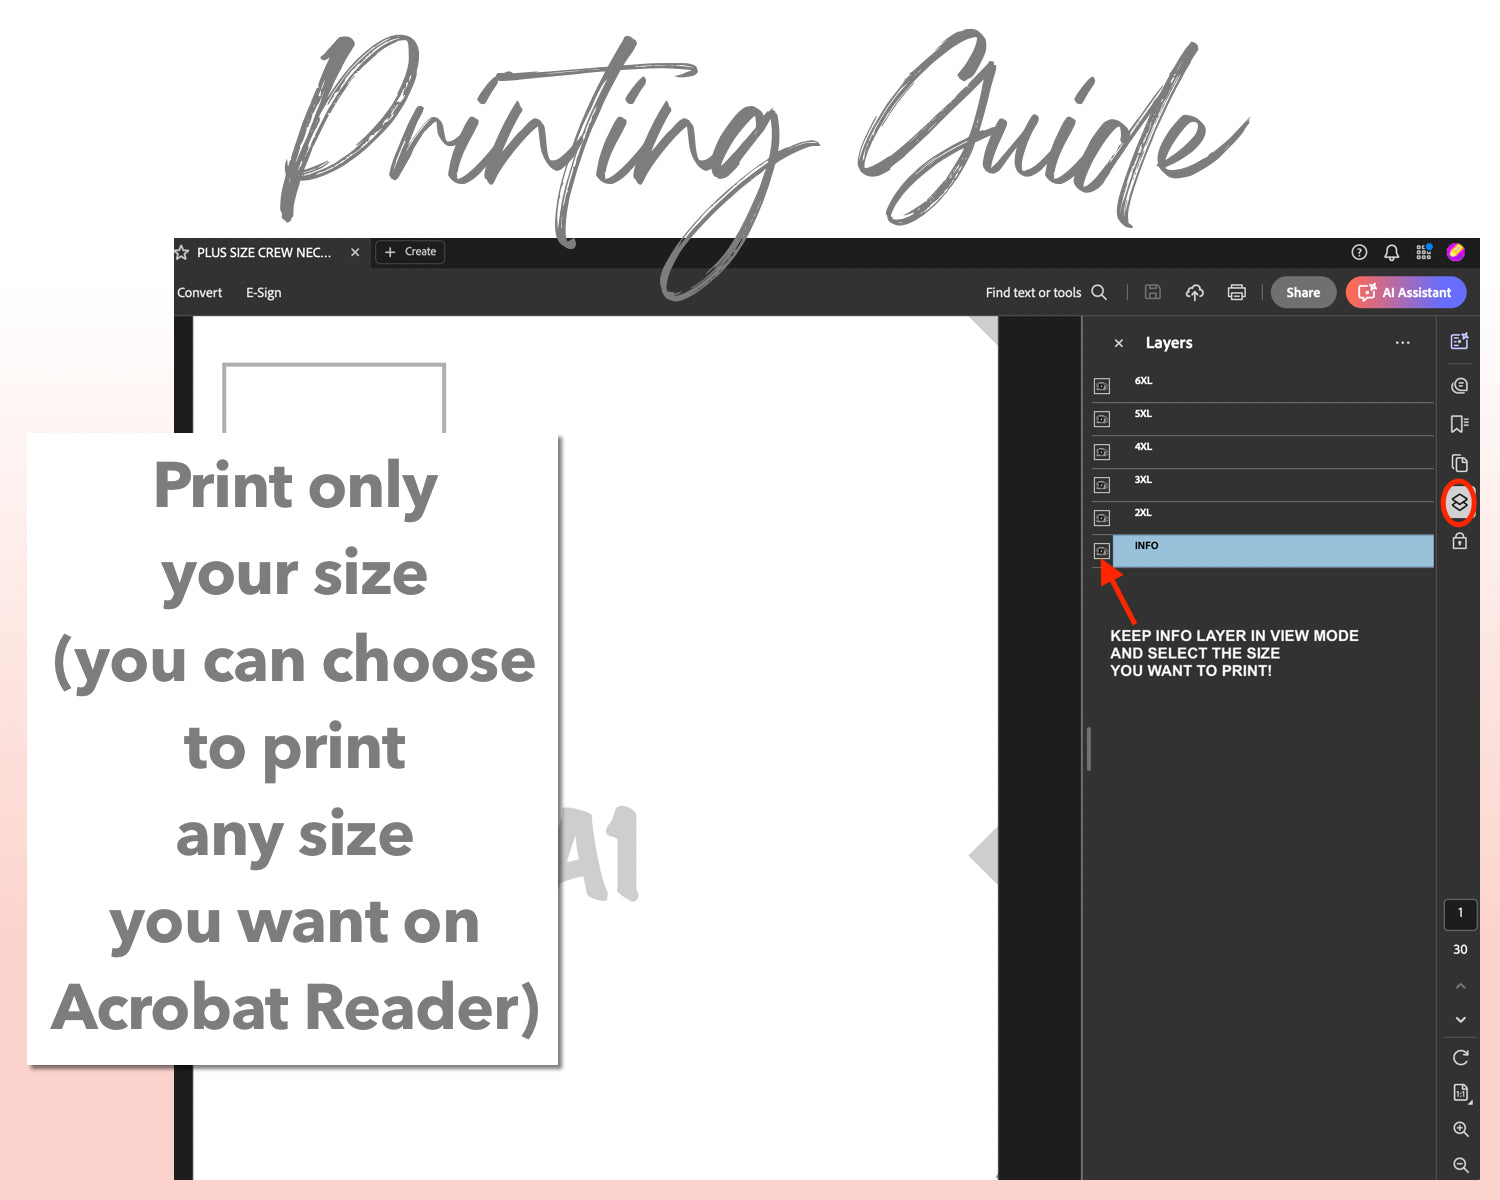Rotate the page with the rotate icon

click(1460, 1057)
